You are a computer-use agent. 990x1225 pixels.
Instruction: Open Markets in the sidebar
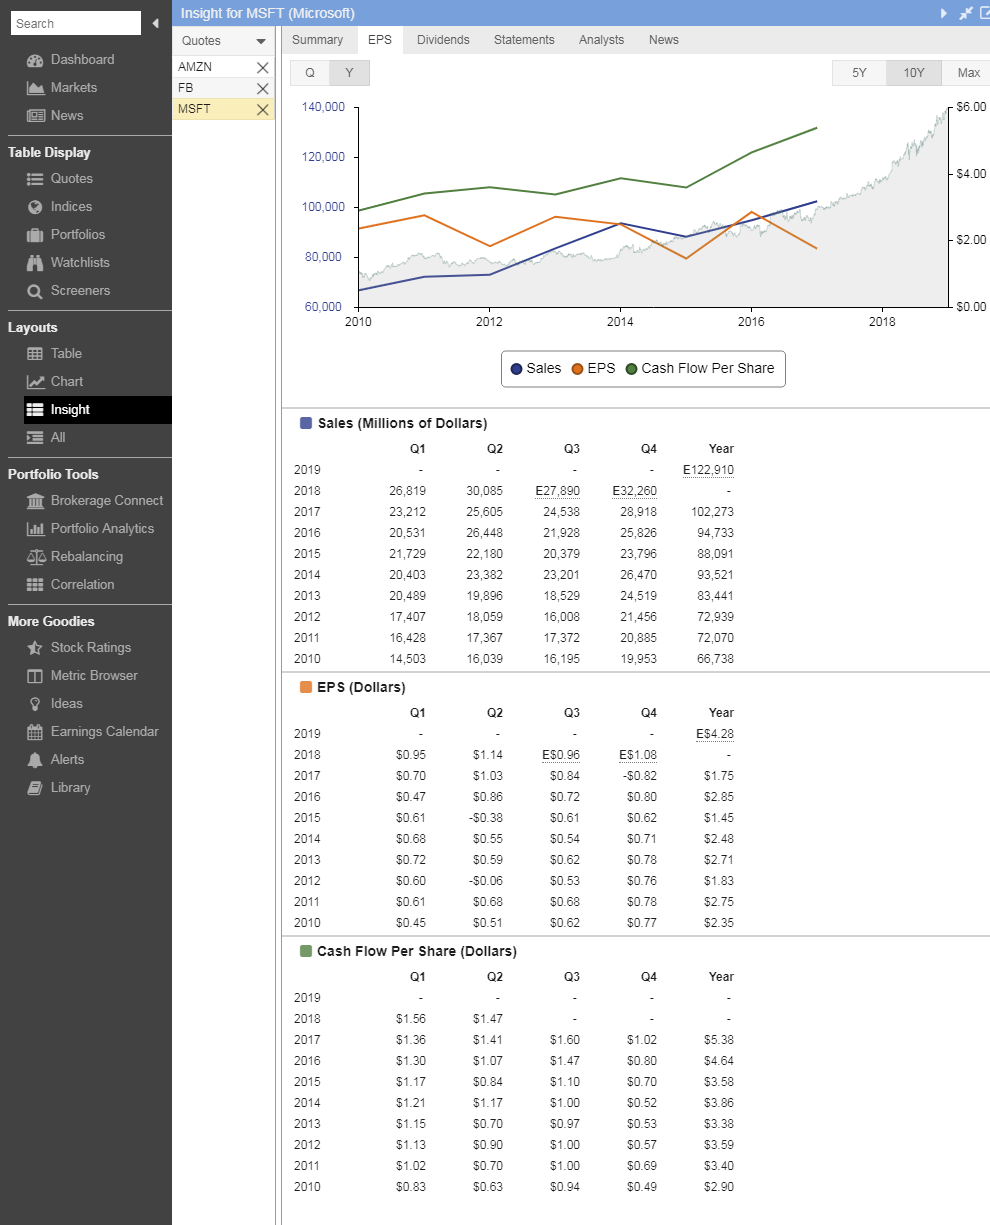click(x=62, y=88)
